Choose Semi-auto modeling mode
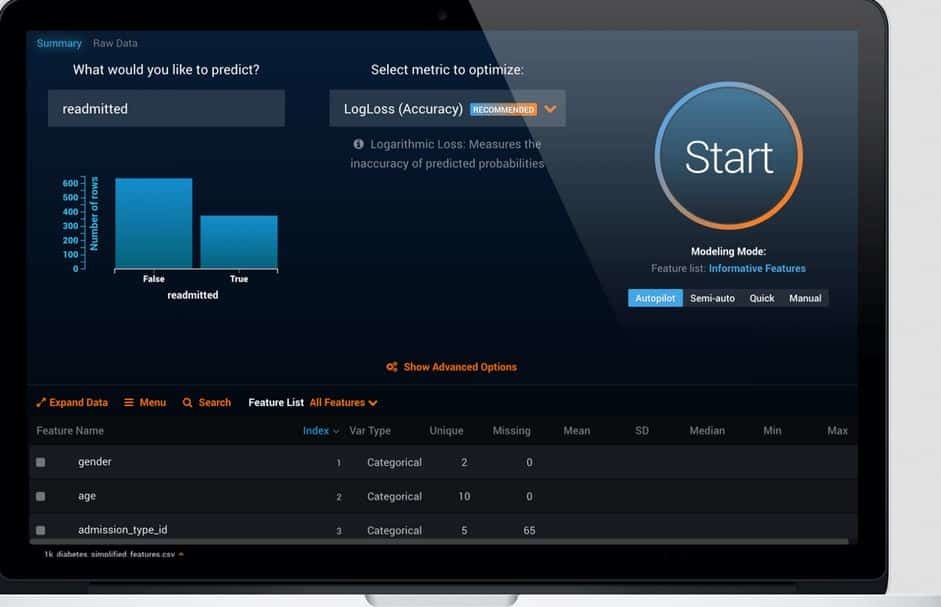 (x=712, y=298)
